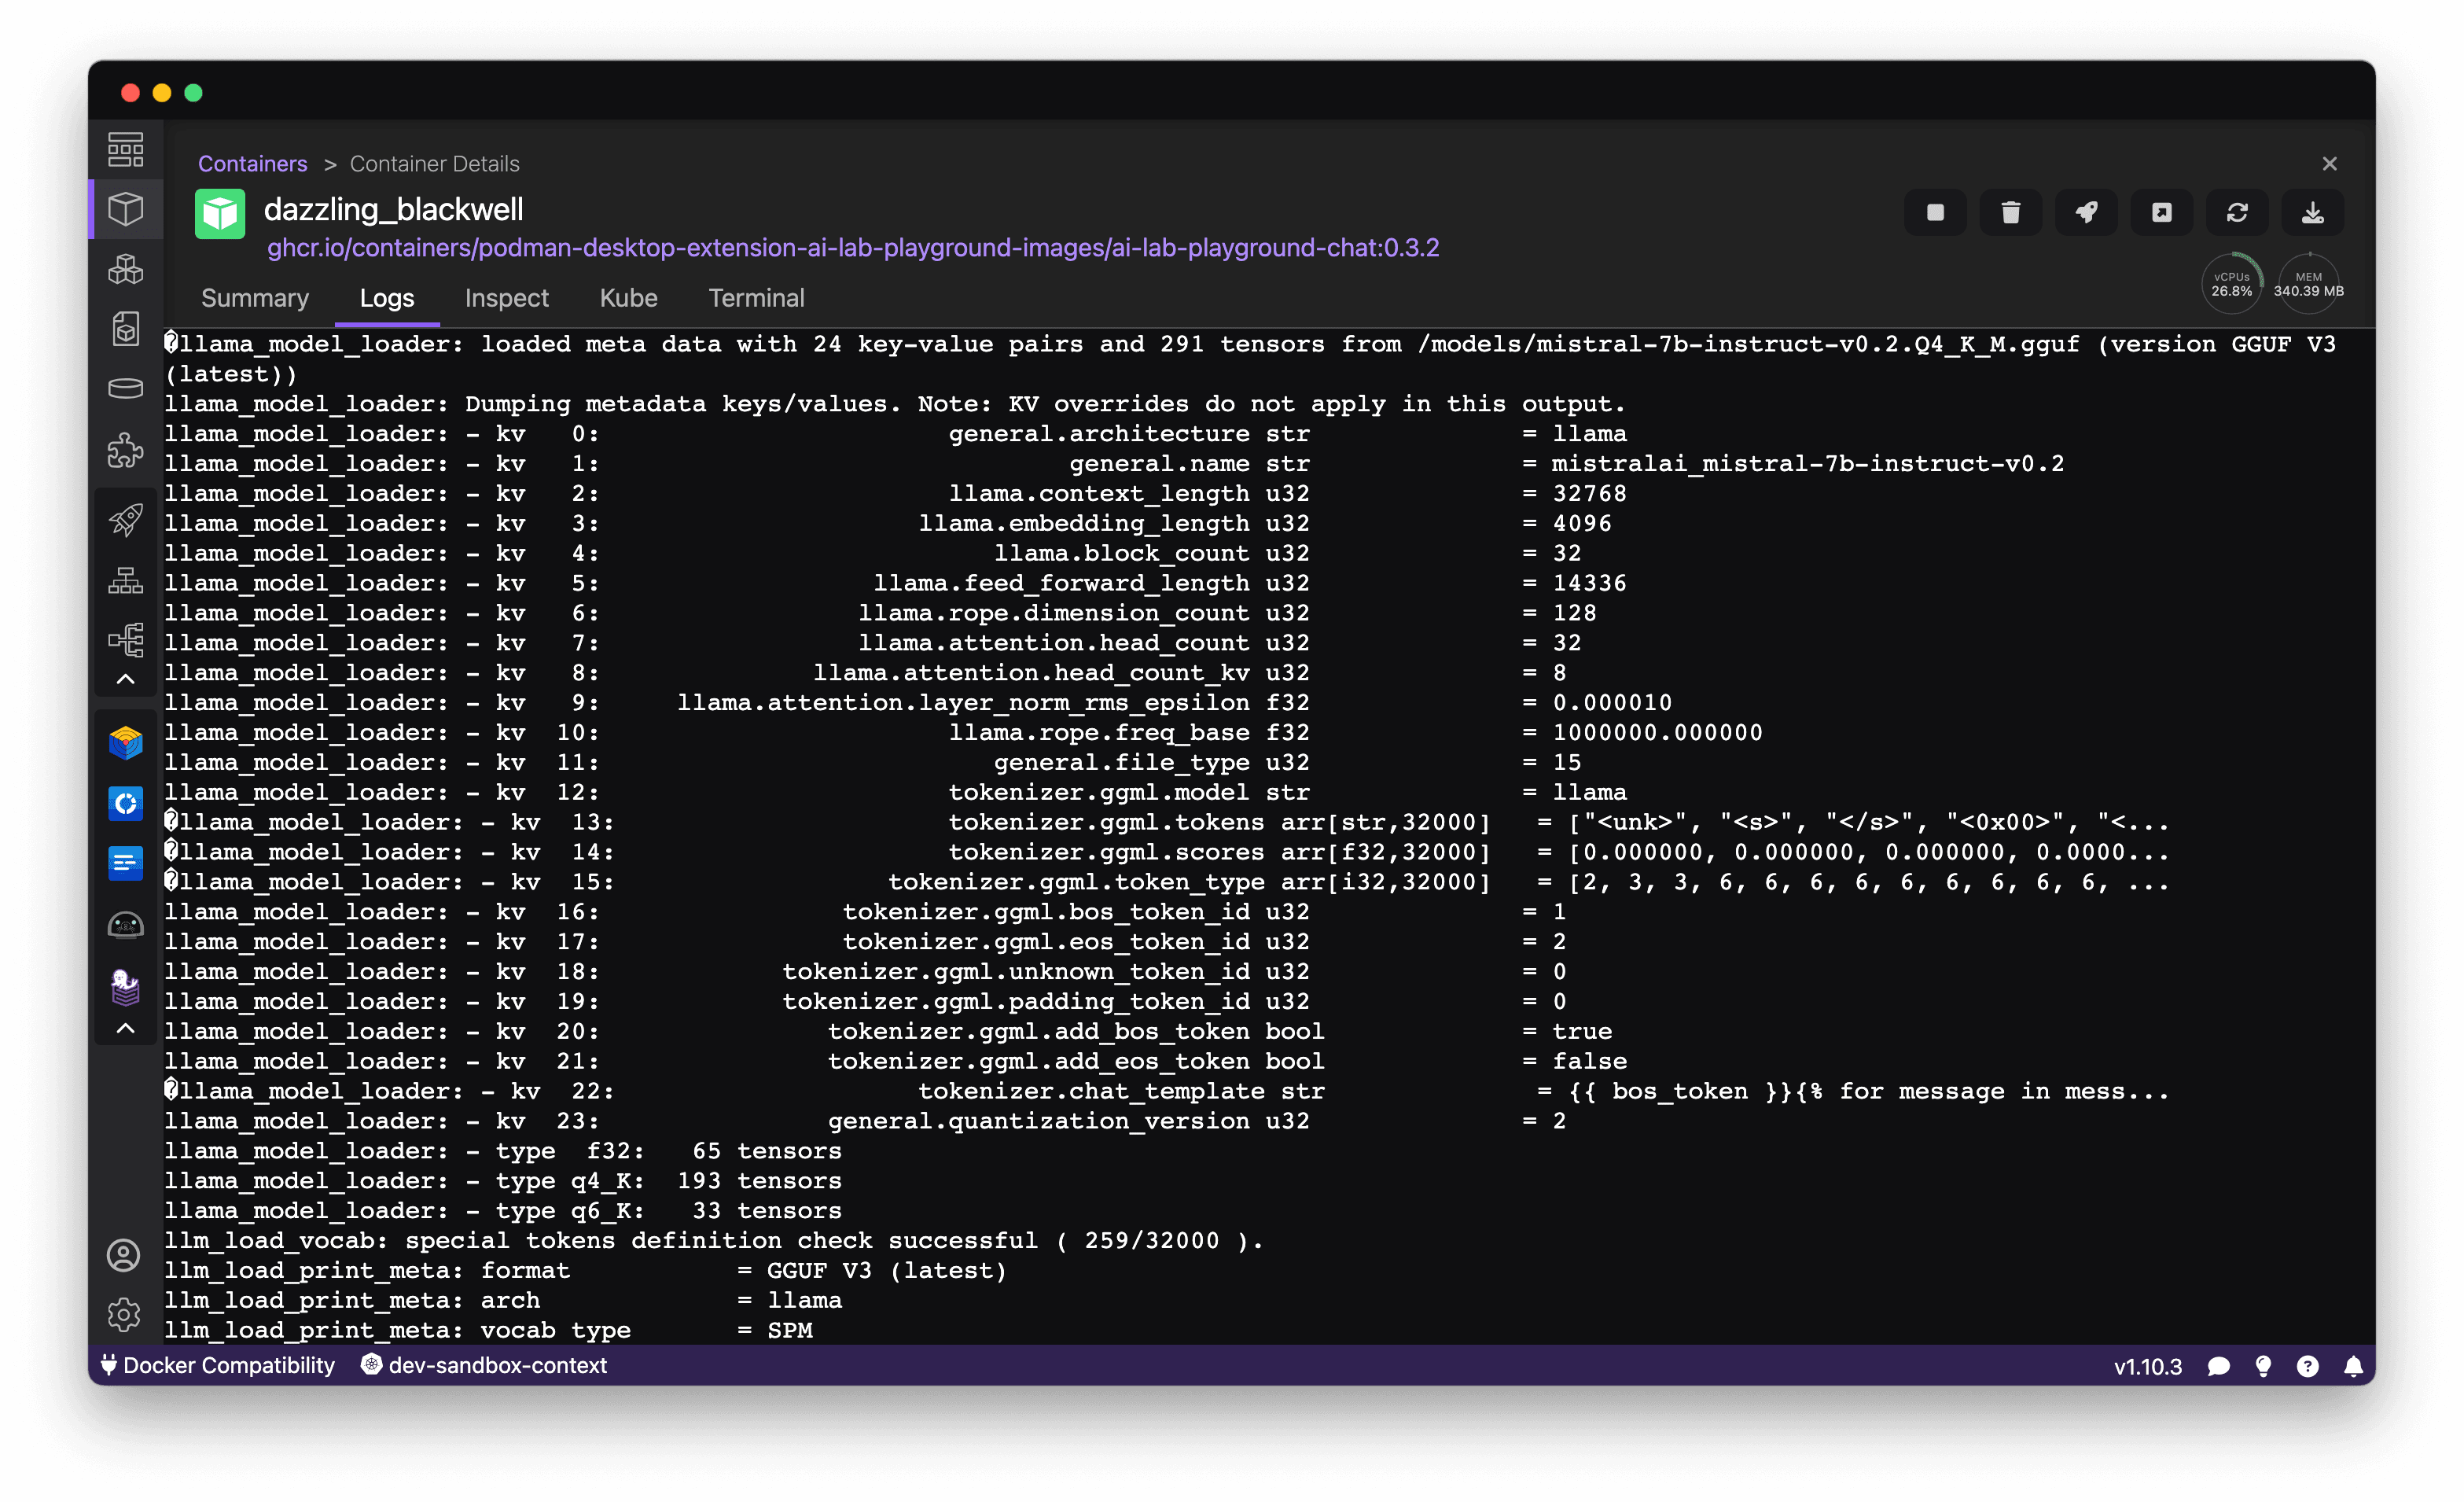Open the Pods section in sidebar
The height and width of the screenshot is (1502, 2464).
tap(125, 269)
